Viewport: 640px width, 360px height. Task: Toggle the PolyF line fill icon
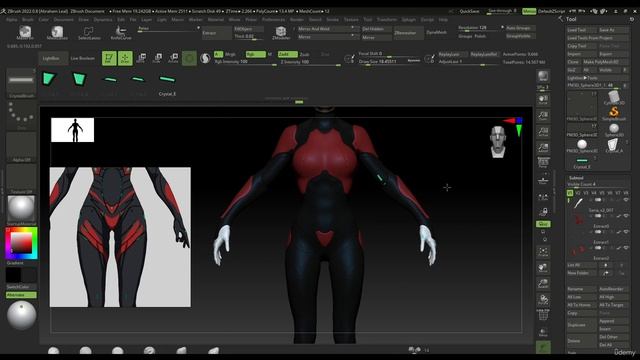point(543,315)
